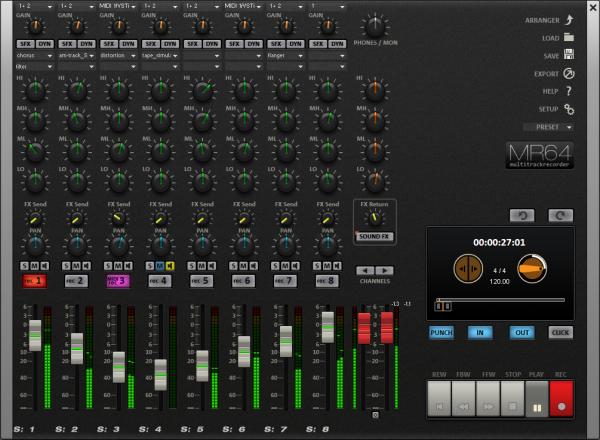
Task: Click the Load folder icon
Action: 568,37
